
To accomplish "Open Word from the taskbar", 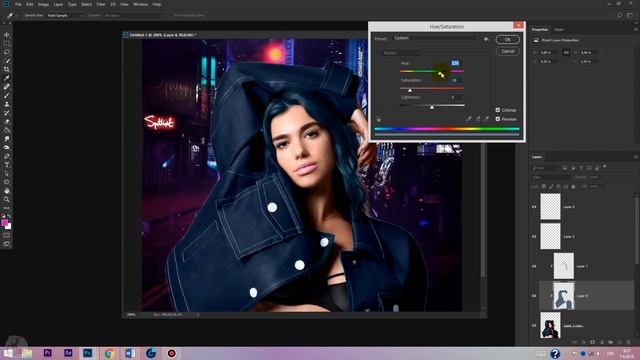I will coord(130,353).
